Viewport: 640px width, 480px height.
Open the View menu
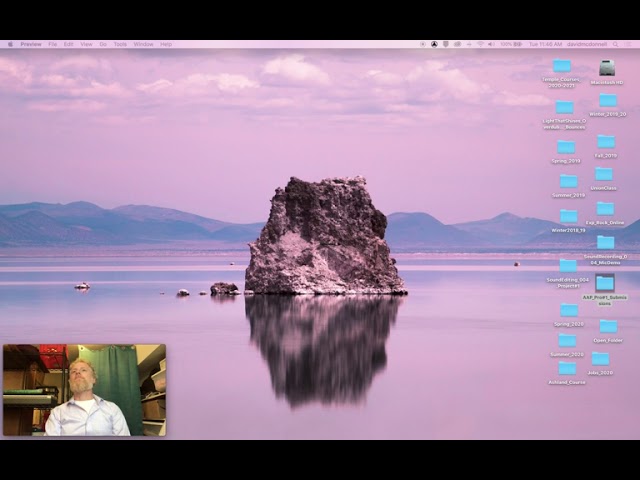click(86, 44)
